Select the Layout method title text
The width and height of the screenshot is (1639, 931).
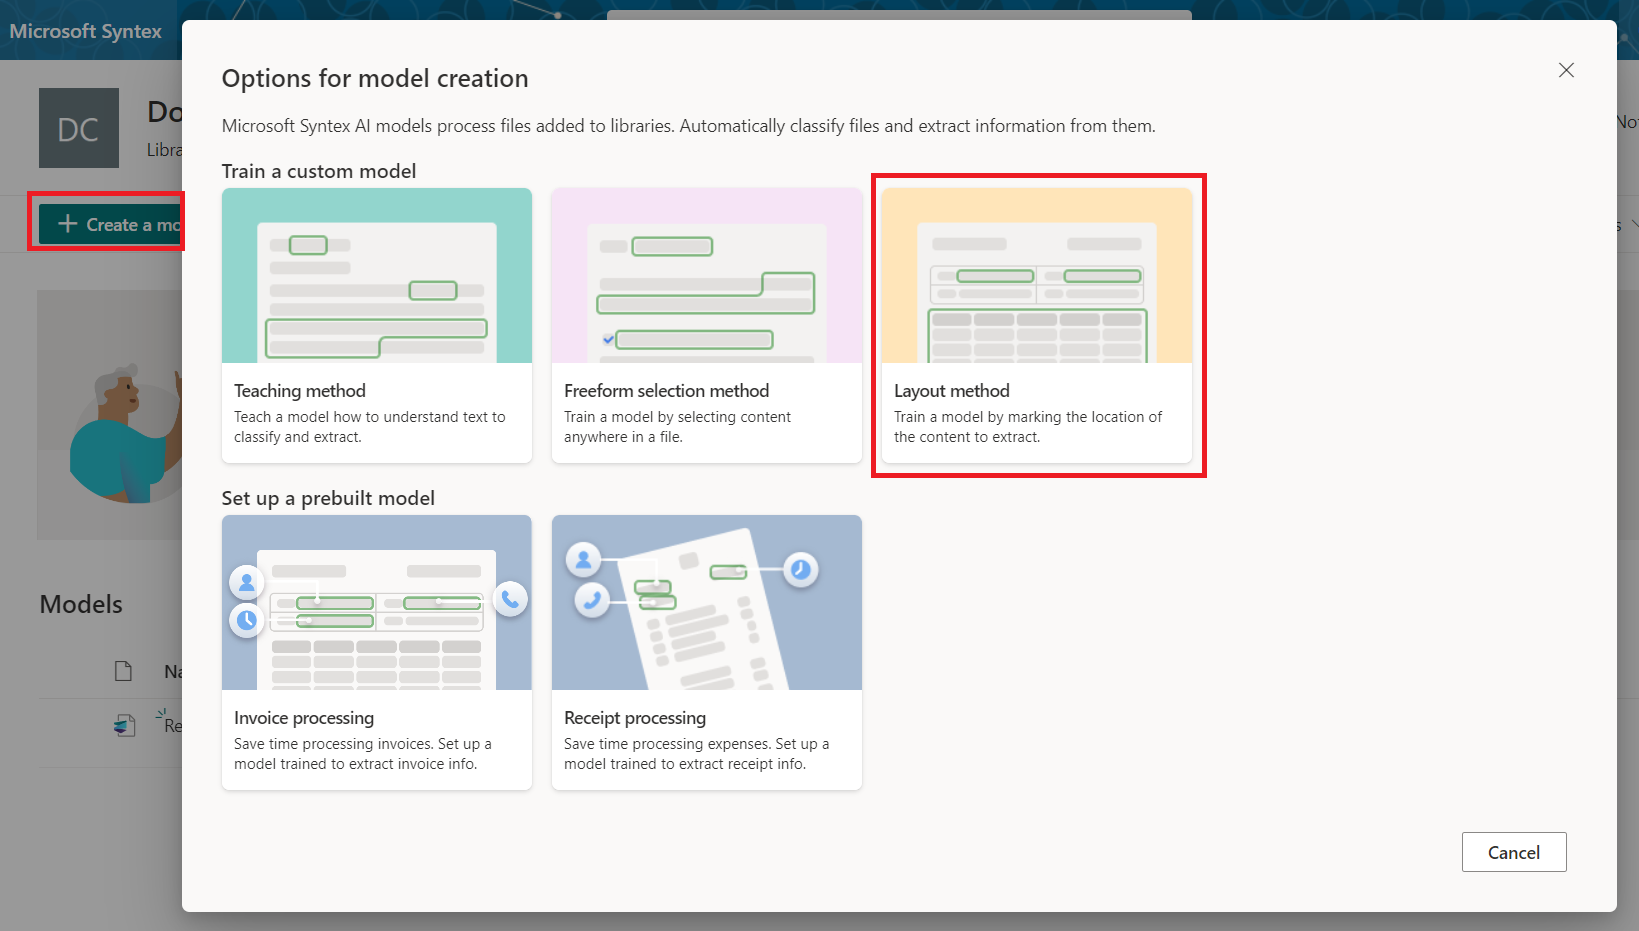click(951, 391)
